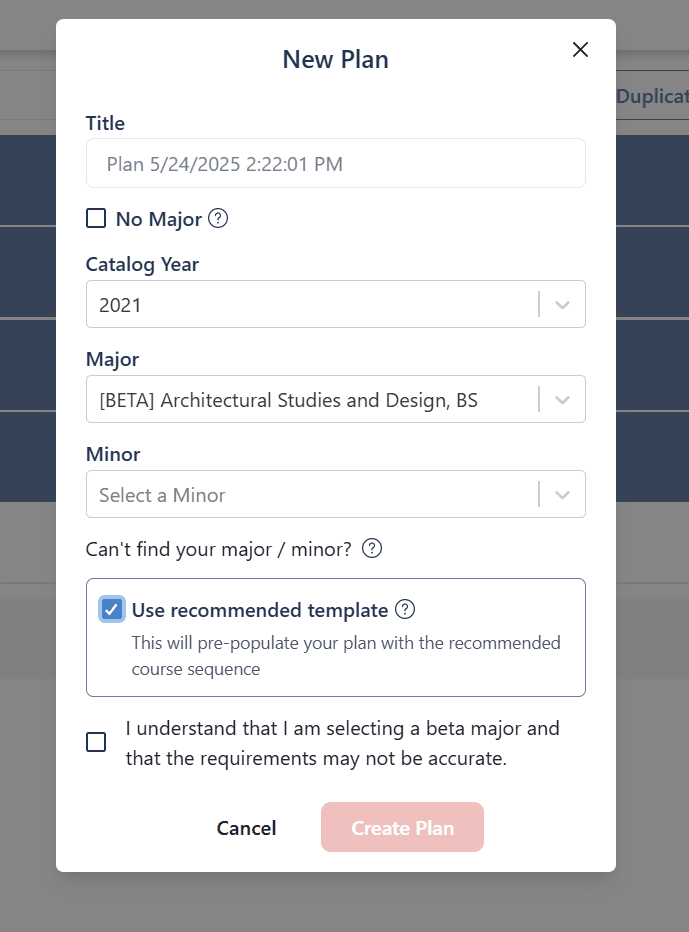Image resolution: width=689 pixels, height=932 pixels.
Task: Click the Cancel button
Action: point(246,827)
